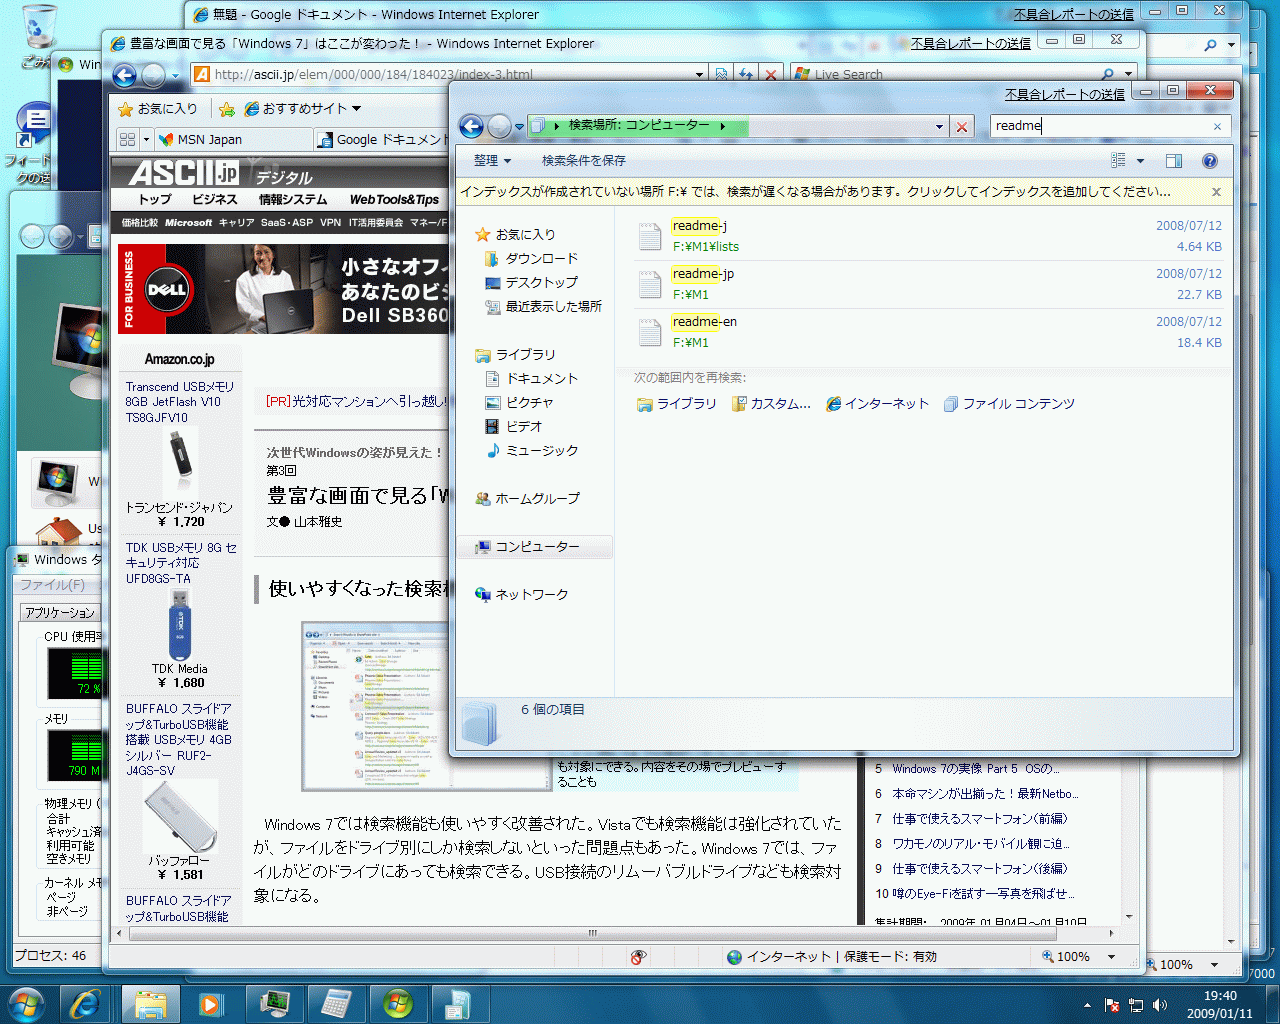This screenshot has height=1024, width=1280.
Task: Click the Back button in the ASCII.jp browser window
Action: (124, 75)
